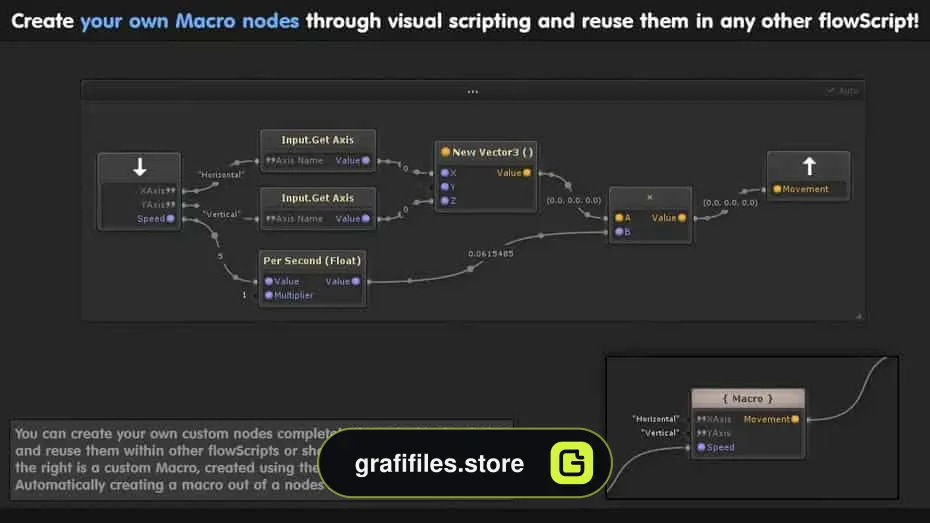Click Multiplier port of Per Second node
930x523 pixels.
click(x=269, y=295)
